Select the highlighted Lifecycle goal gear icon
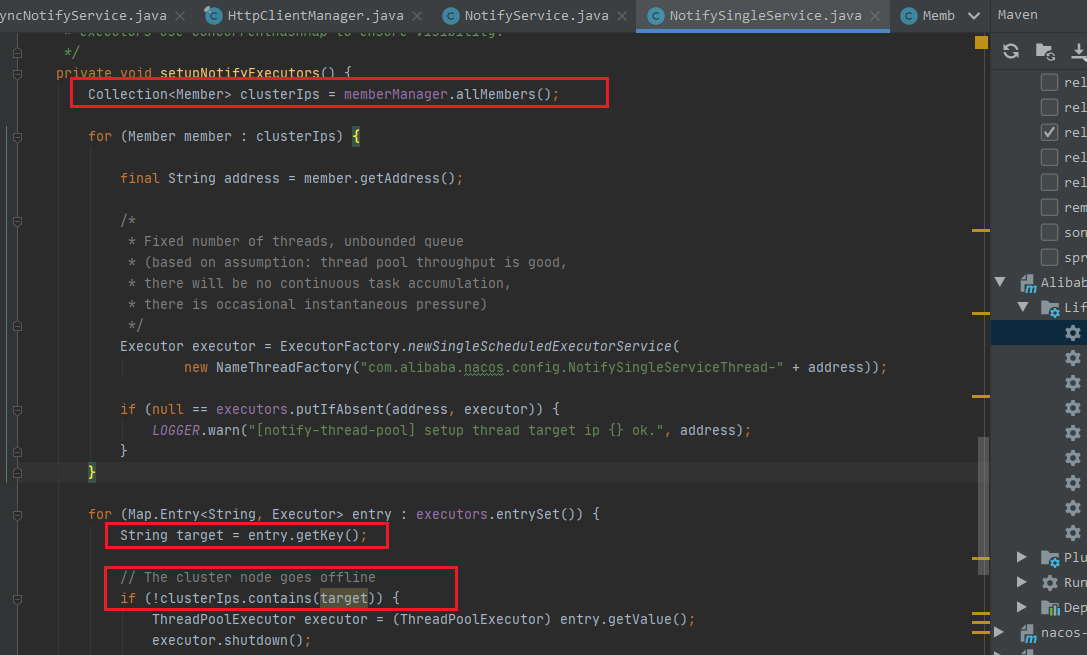Screen dimensions: 1087x655 tap(1072, 332)
